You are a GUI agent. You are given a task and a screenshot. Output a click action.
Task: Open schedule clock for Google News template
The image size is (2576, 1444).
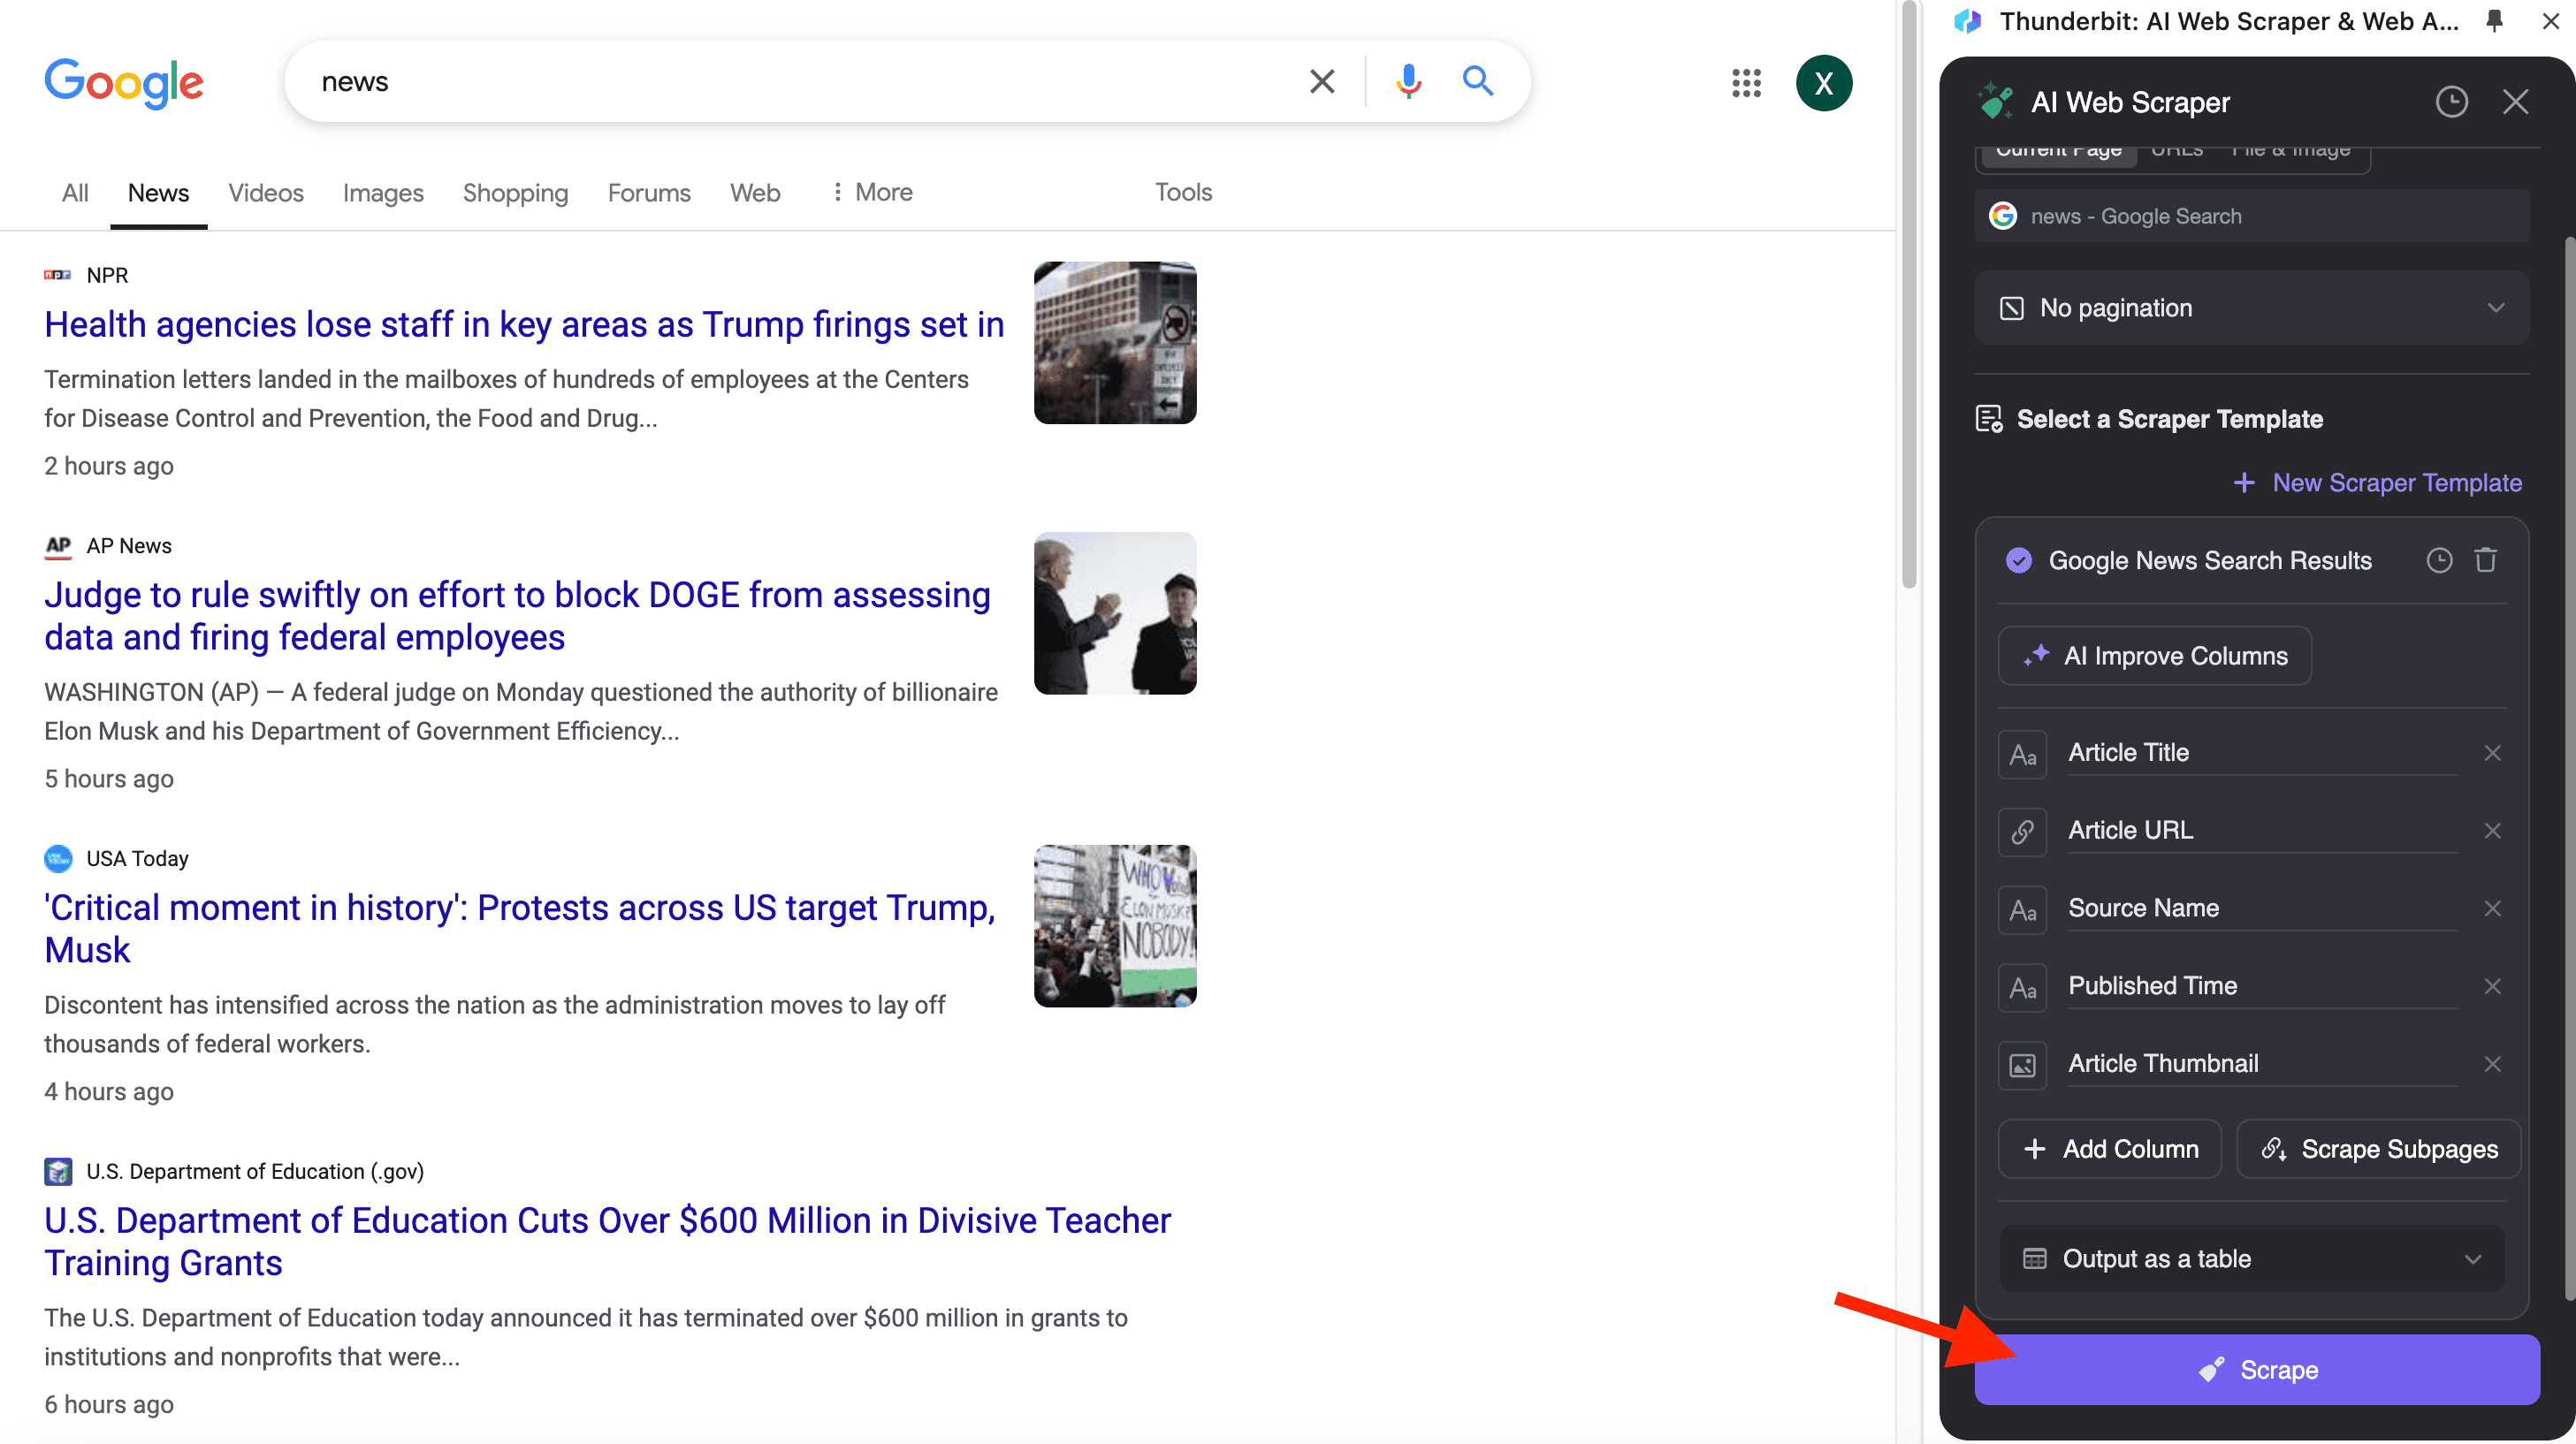[x=2439, y=560]
